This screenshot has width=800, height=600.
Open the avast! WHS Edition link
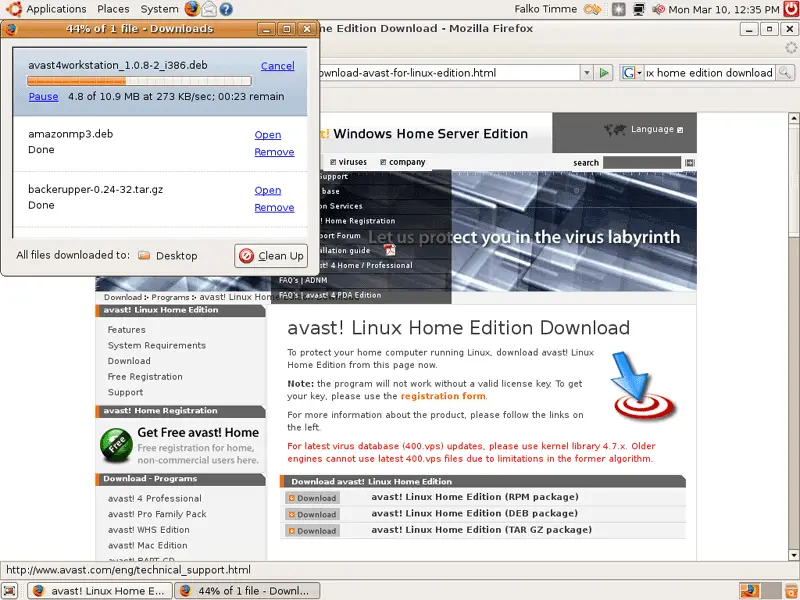pyautogui.click(x=148, y=530)
